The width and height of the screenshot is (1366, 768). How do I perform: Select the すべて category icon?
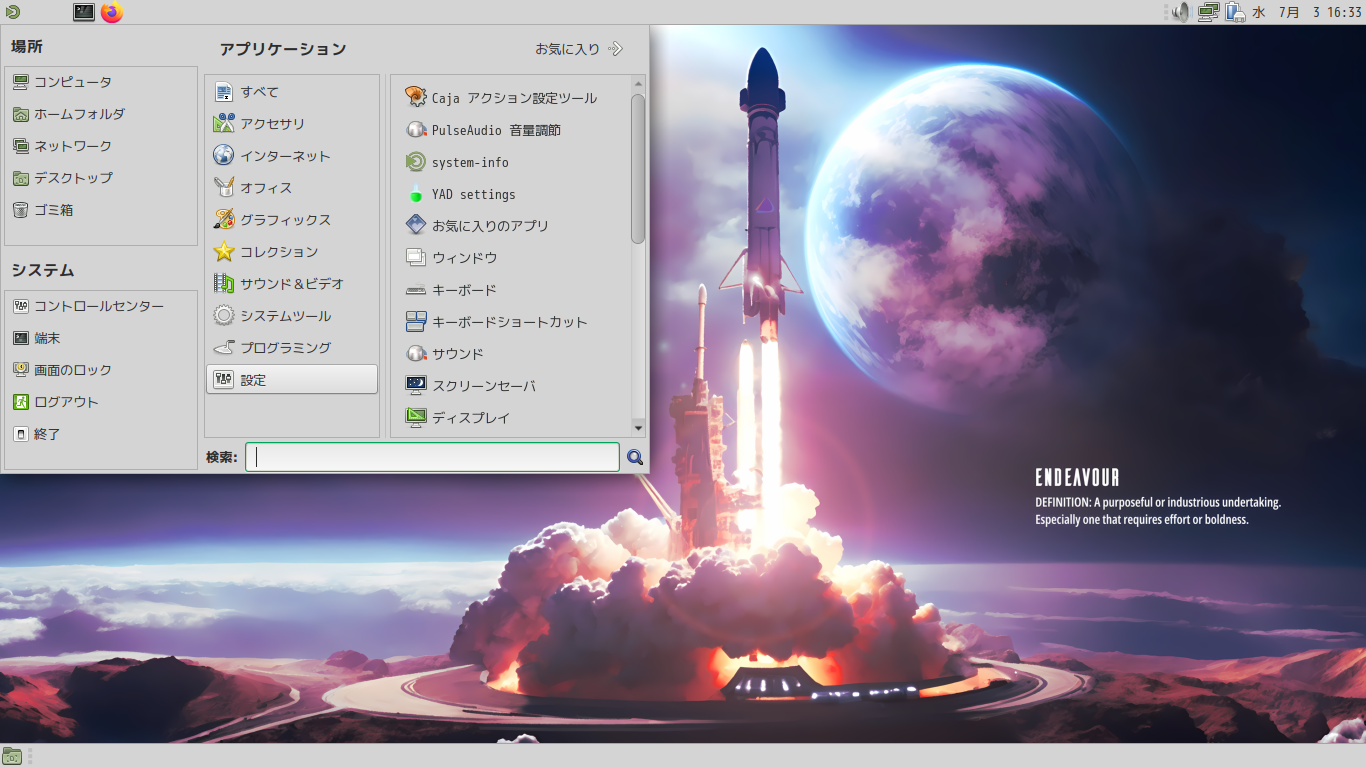[224, 92]
